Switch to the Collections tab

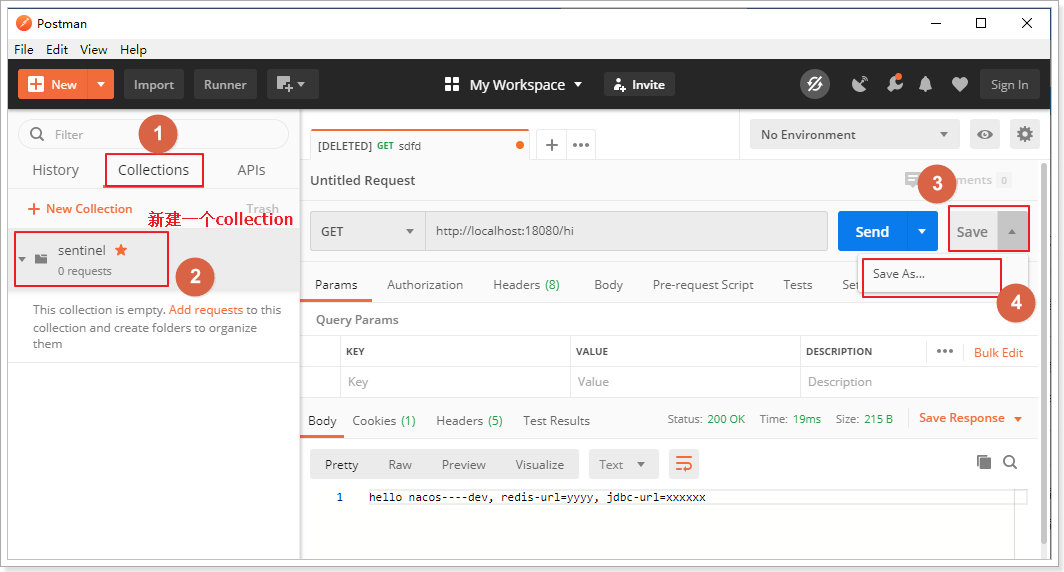(x=153, y=170)
